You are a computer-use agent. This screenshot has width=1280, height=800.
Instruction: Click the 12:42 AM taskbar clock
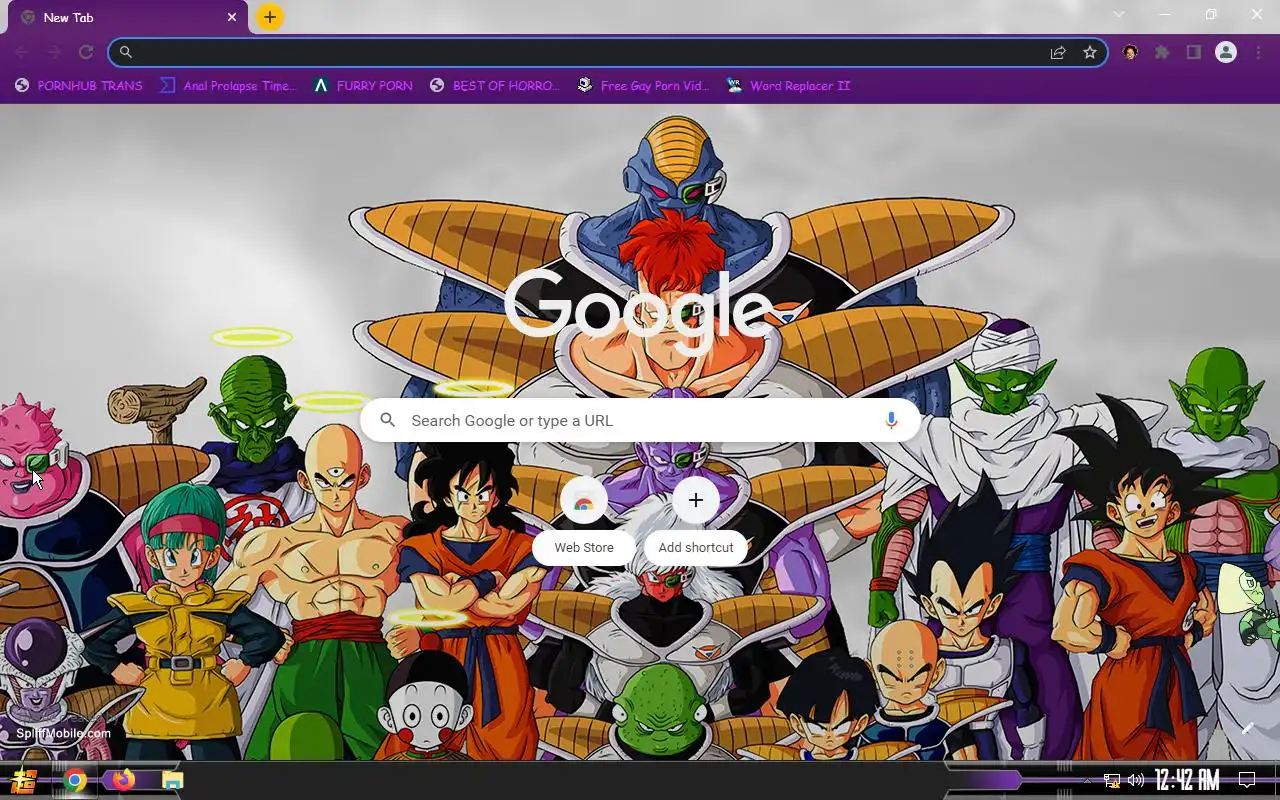(1186, 781)
